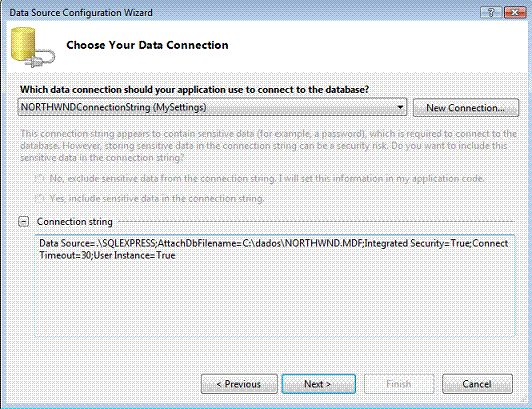
Task: Open the data connection dropdown arrow
Action: [x=400, y=108]
